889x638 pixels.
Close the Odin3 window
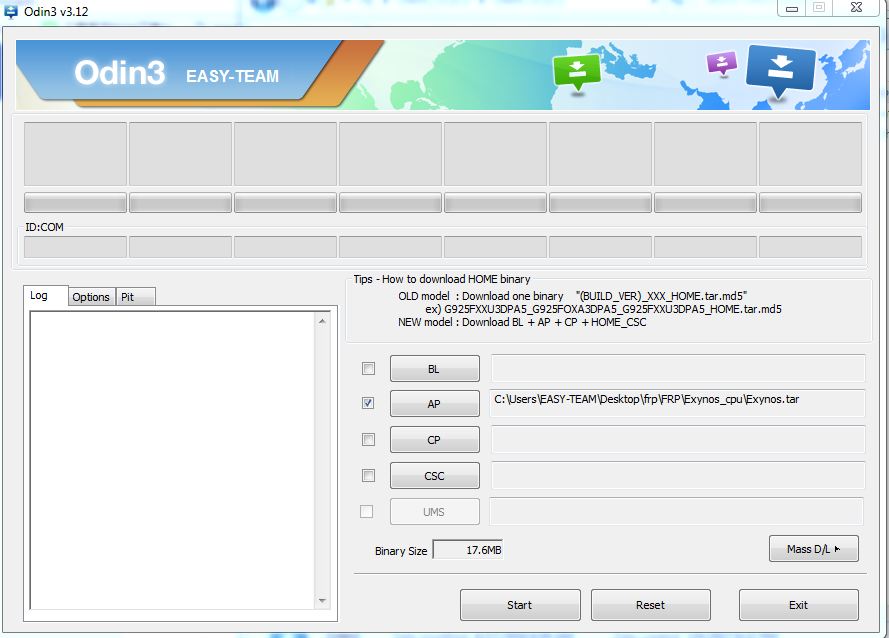pos(857,7)
